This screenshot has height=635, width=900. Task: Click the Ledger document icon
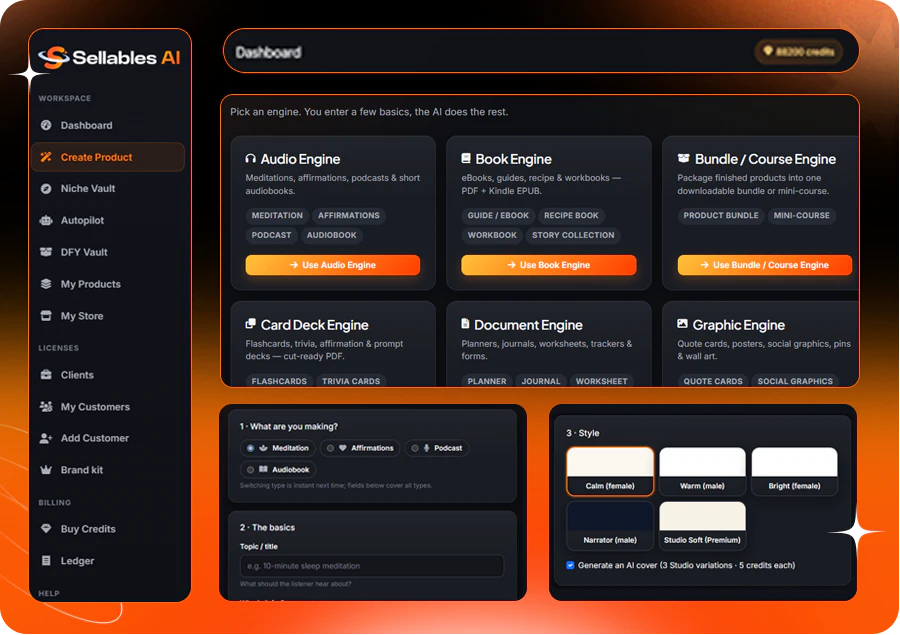coord(46,561)
